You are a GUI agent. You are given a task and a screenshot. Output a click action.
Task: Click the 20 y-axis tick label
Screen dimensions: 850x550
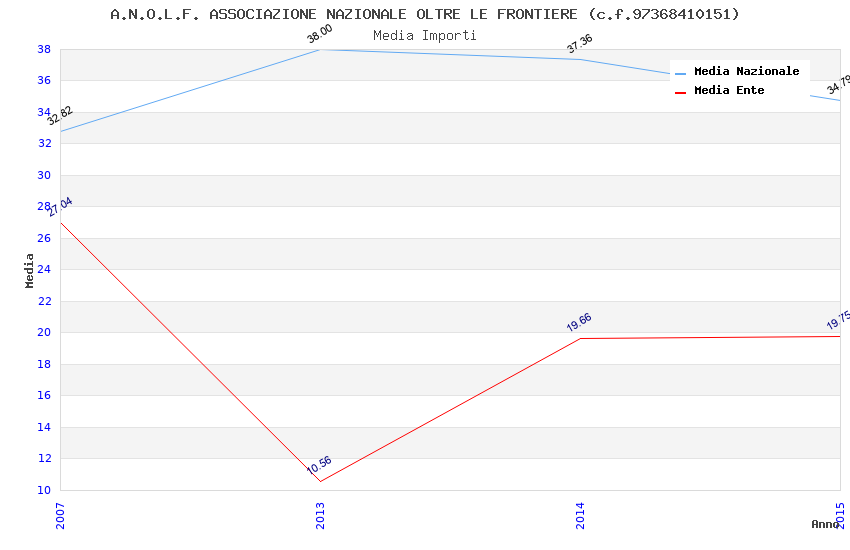(x=44, y=332)
